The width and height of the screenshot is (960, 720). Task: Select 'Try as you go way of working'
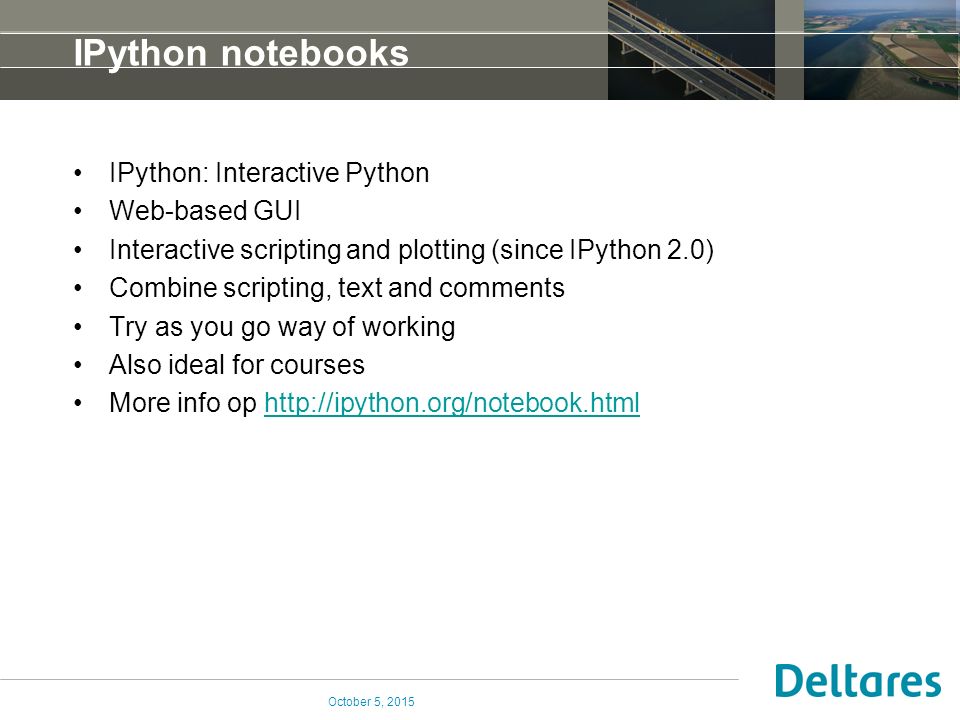282,327
